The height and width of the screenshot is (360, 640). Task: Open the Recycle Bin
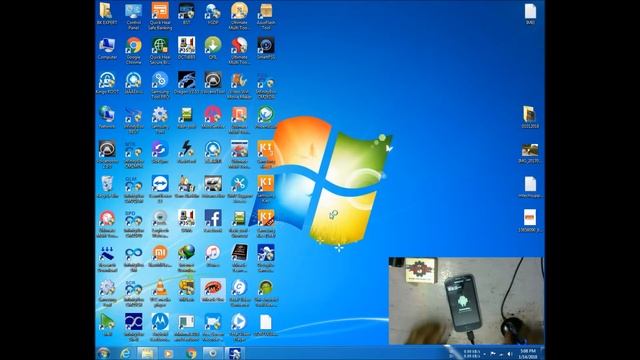tap(107, 187)
